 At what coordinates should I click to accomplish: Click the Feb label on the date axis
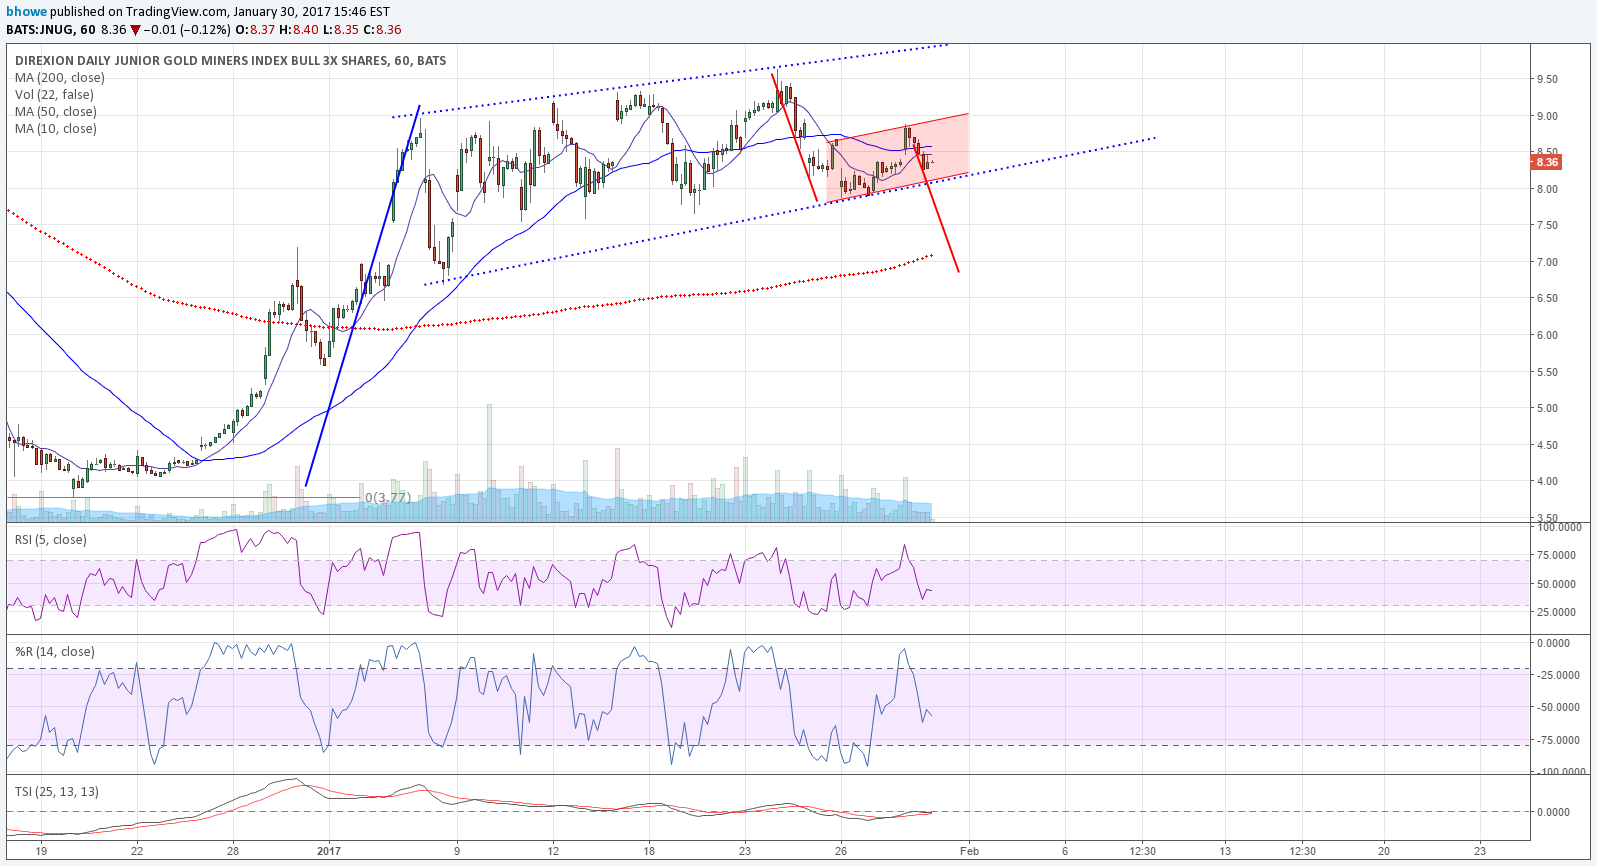click(x=969, y=851)
